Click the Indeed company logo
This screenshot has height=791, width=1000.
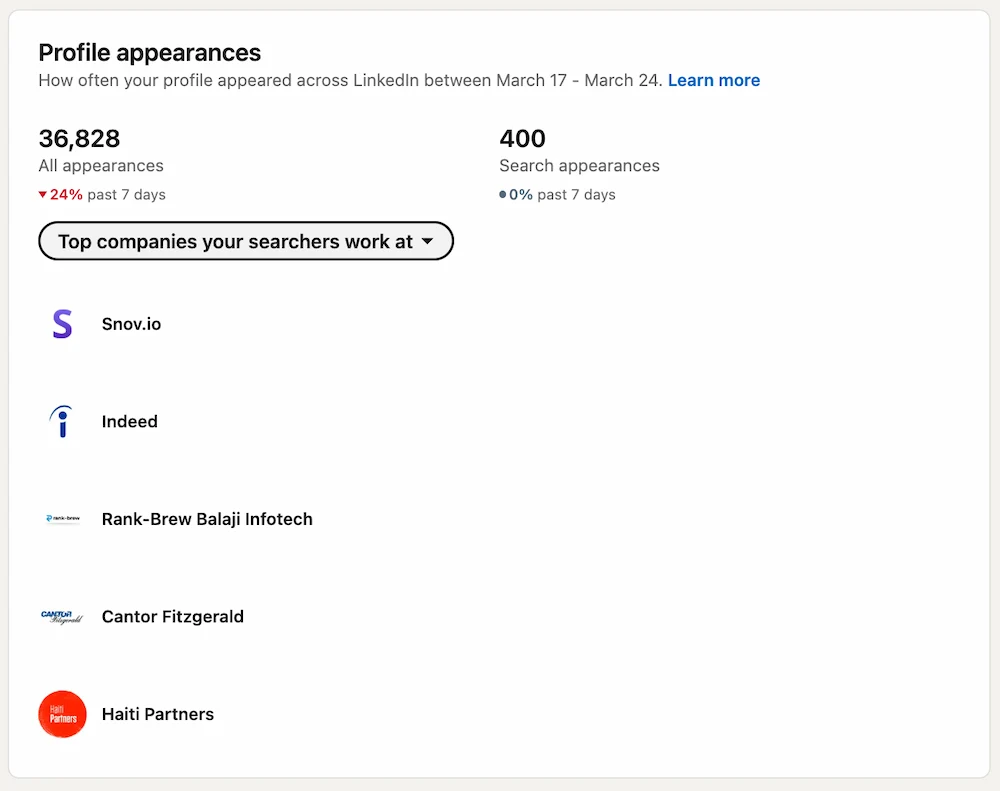pyautogui.click(x=62, y=421)
